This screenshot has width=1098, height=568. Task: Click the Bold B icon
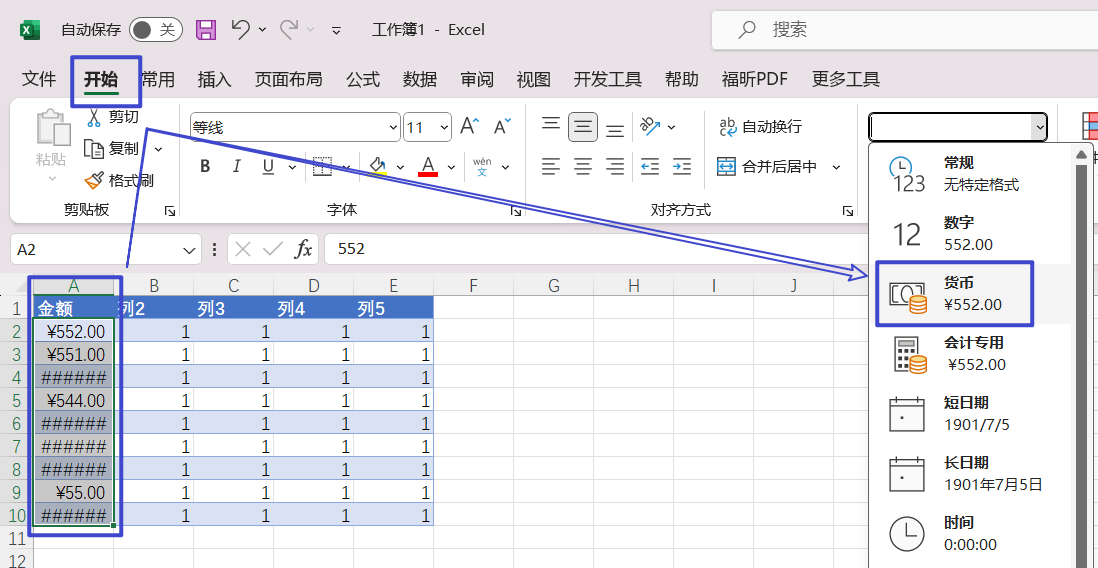tap(205, 167)
